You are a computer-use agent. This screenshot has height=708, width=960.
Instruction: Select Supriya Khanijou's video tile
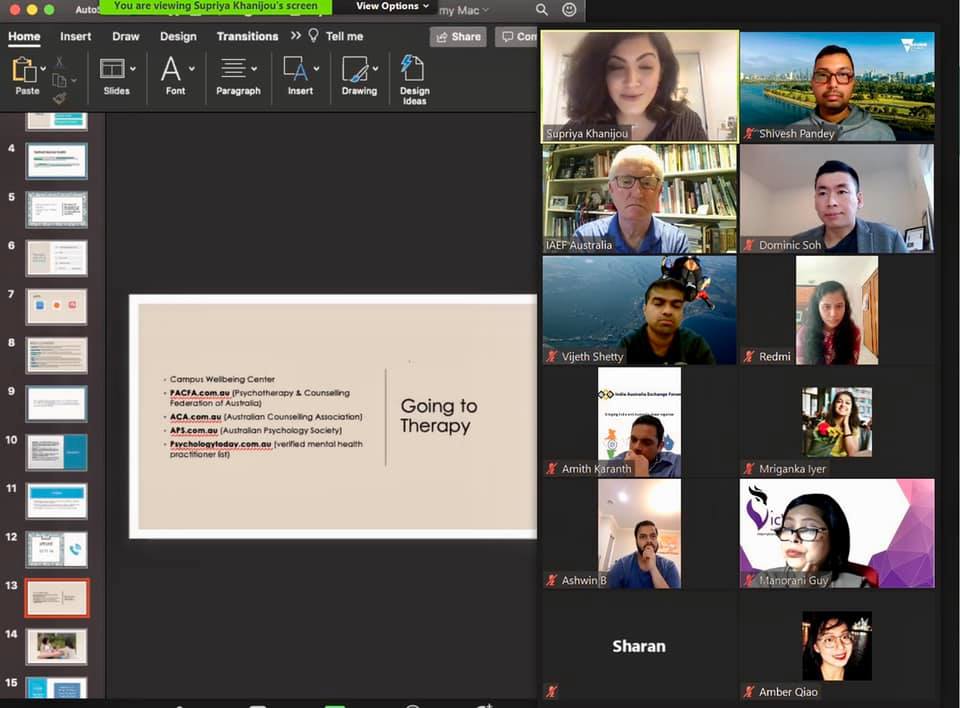tap(640, 86)
